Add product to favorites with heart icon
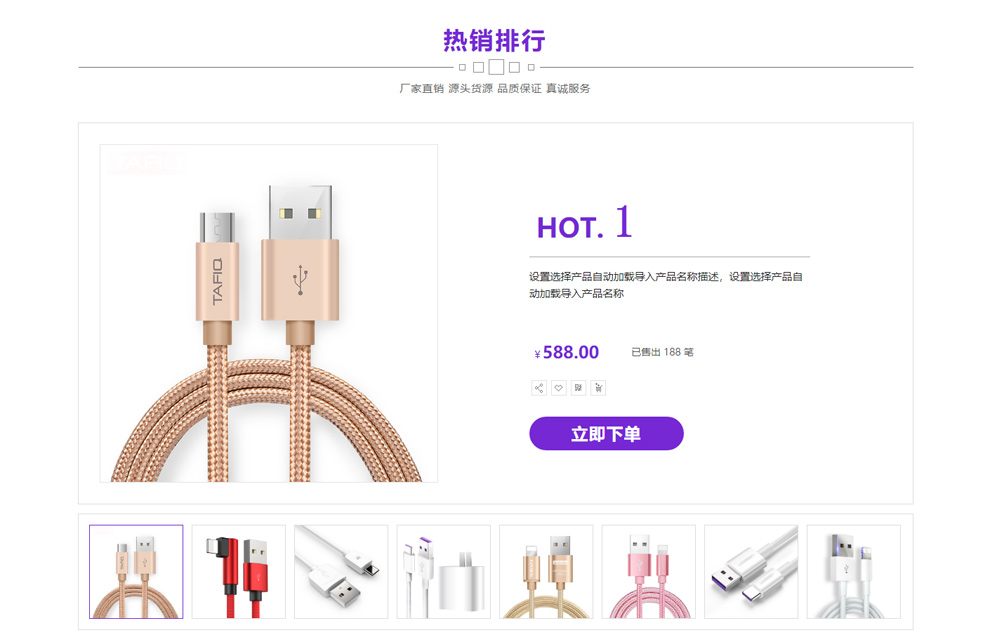990x643 pixels. click(558, 388)
